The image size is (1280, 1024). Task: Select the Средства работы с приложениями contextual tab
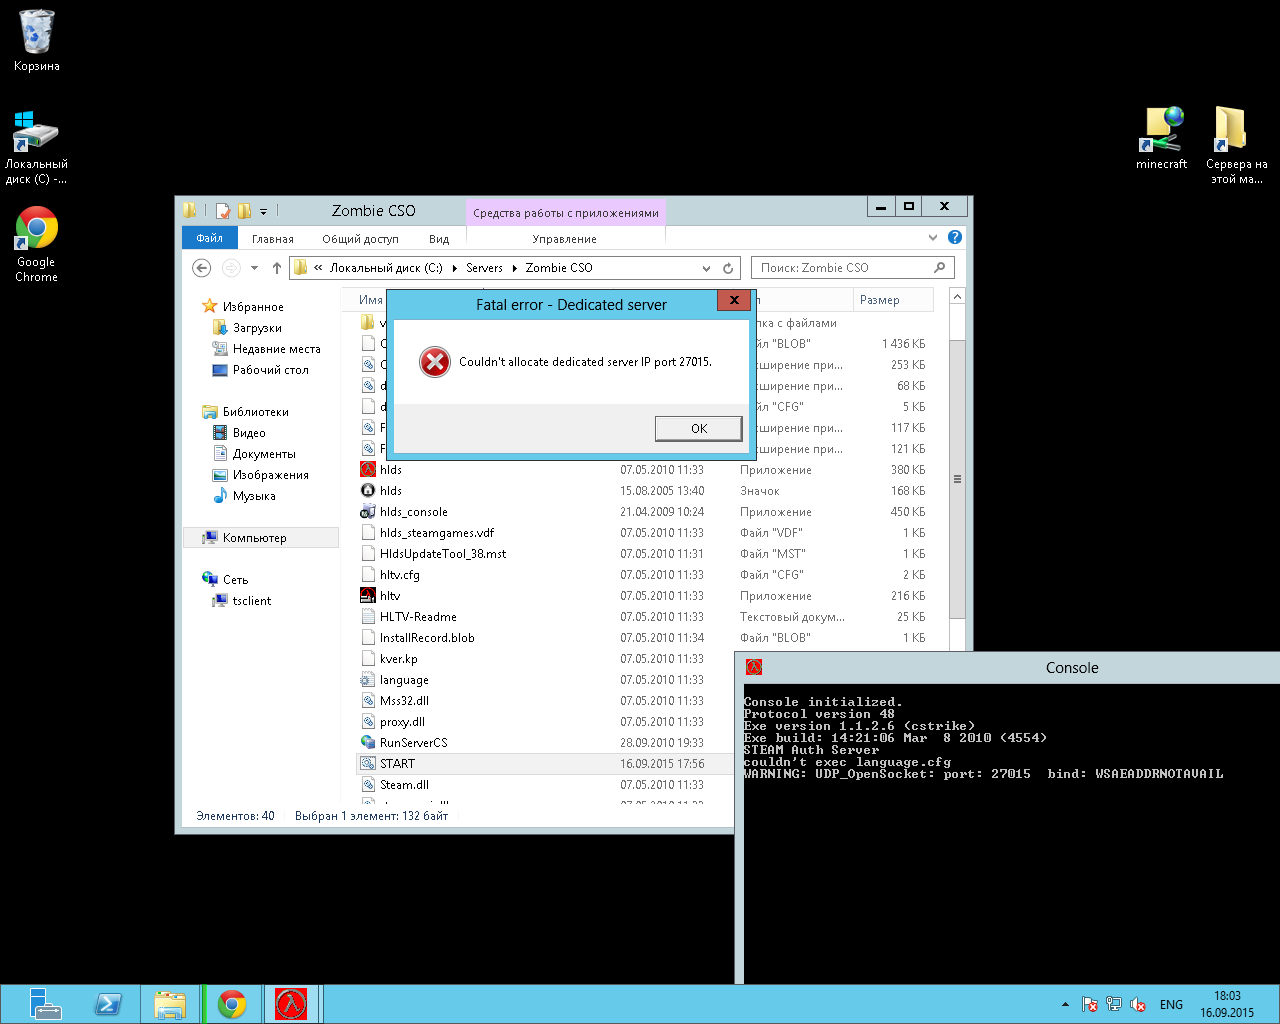(566, 213)
